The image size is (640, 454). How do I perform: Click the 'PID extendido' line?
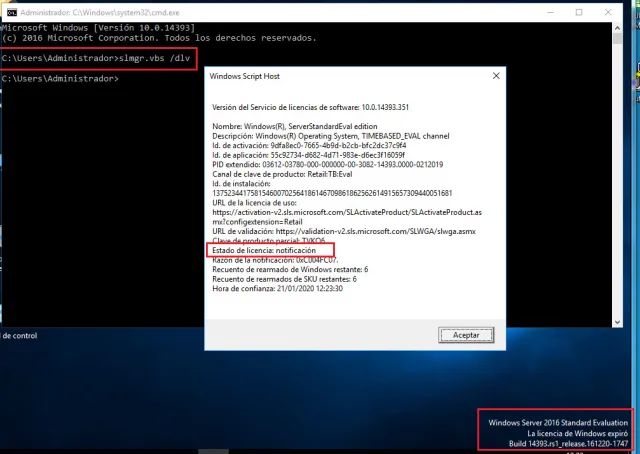click(327, 165)
